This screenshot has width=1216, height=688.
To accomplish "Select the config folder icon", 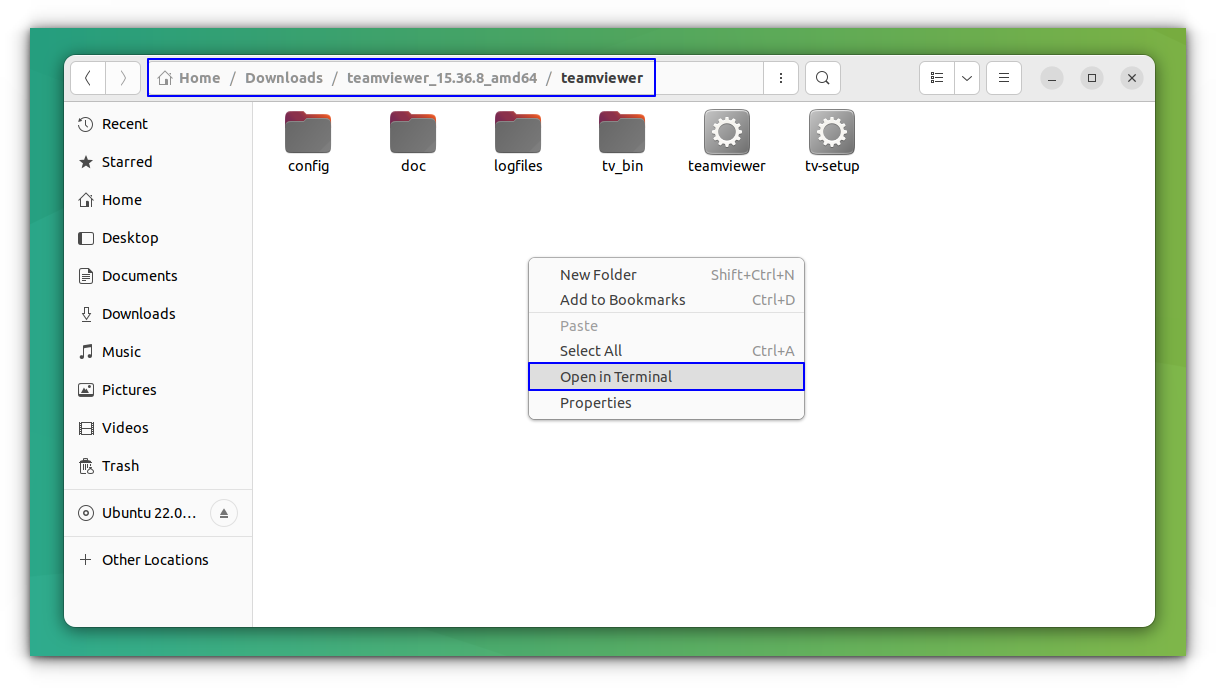I will pos(308,133).
